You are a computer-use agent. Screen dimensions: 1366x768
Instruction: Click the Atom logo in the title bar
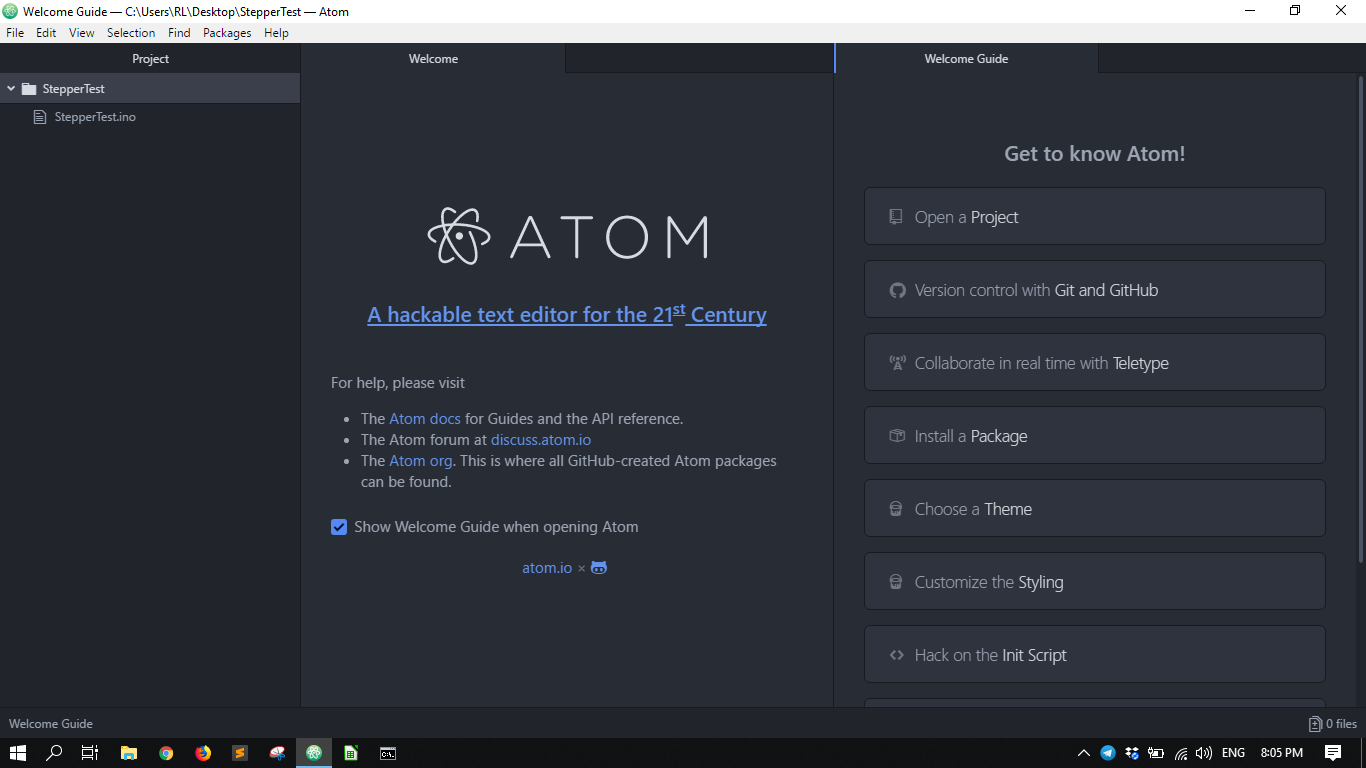pos(11,11)
